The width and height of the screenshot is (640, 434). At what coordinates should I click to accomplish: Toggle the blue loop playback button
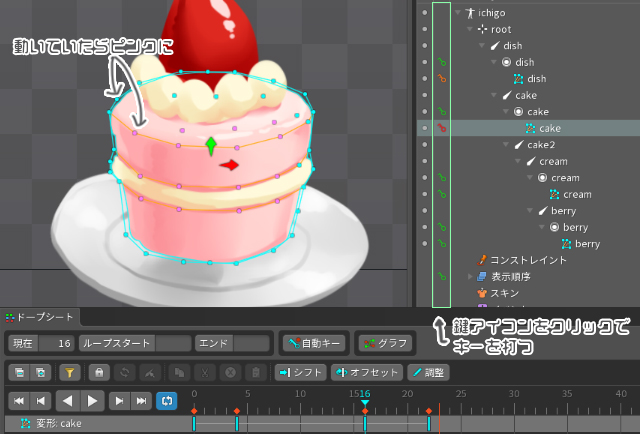166,400
